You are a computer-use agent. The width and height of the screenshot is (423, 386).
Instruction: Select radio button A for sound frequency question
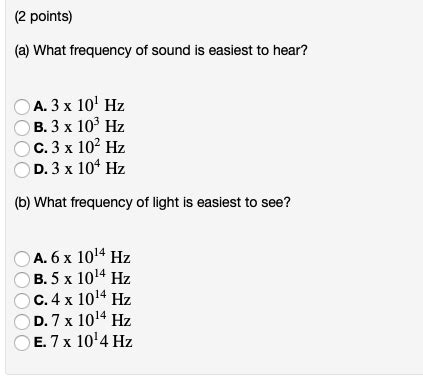pyautogui.click(x=22, y=107)
